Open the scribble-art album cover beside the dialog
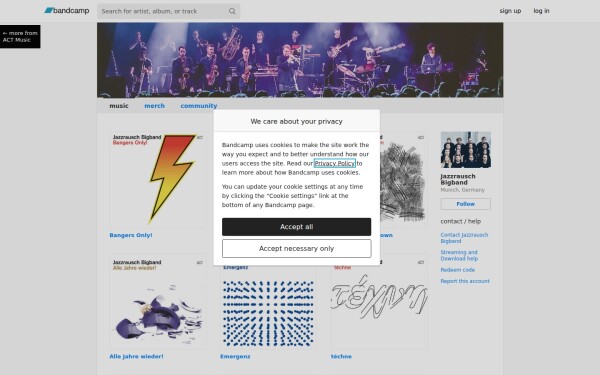 pos(404,179)
